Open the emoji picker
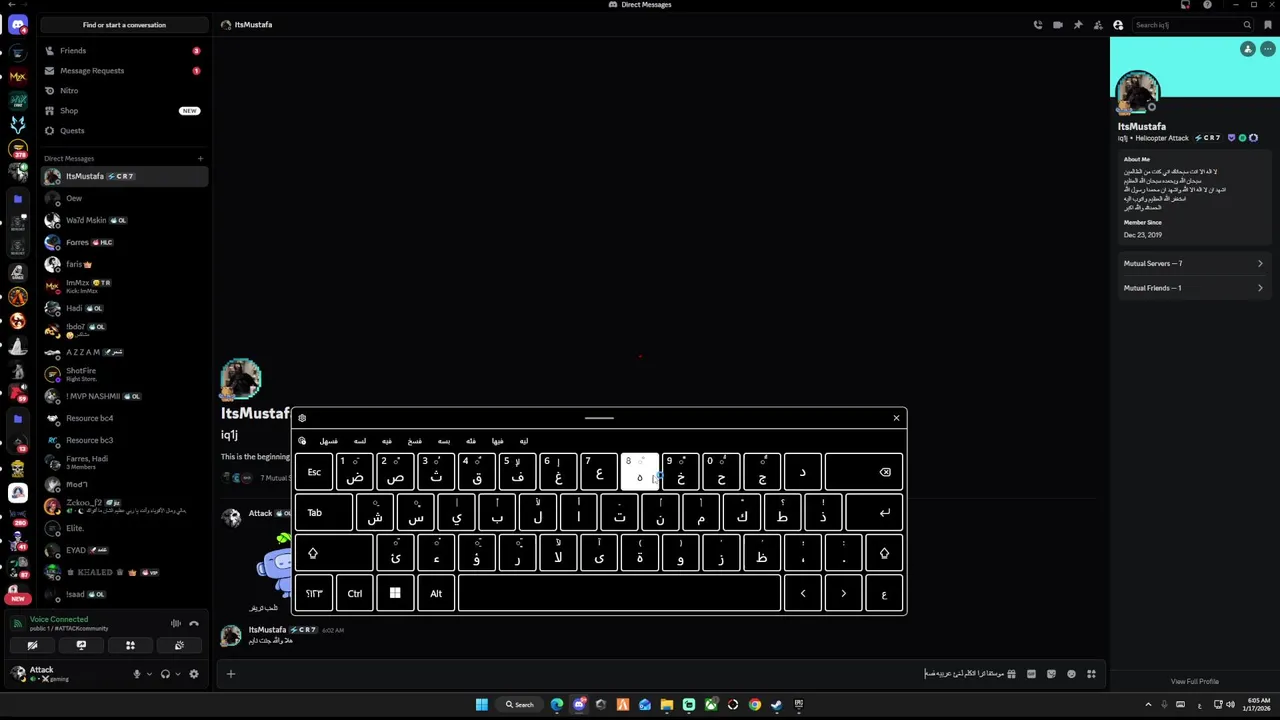Screen dimensions: 1280x720 point(1071,674)
